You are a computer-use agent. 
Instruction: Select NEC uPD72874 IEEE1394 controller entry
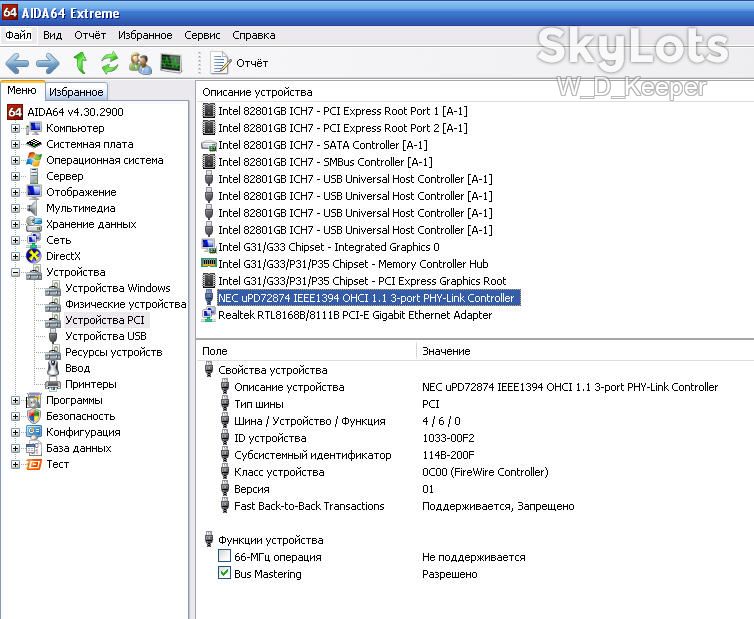(x=368, y=298)
